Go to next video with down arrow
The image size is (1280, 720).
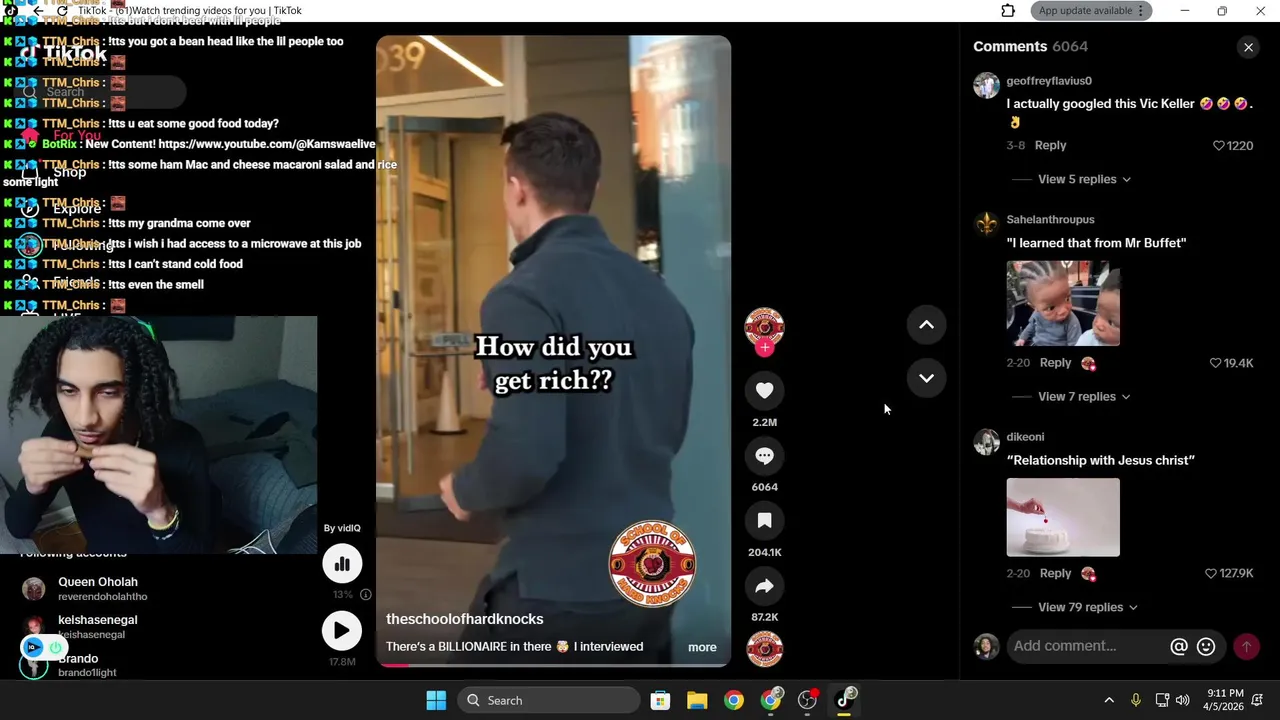click(x=926, y=378)
